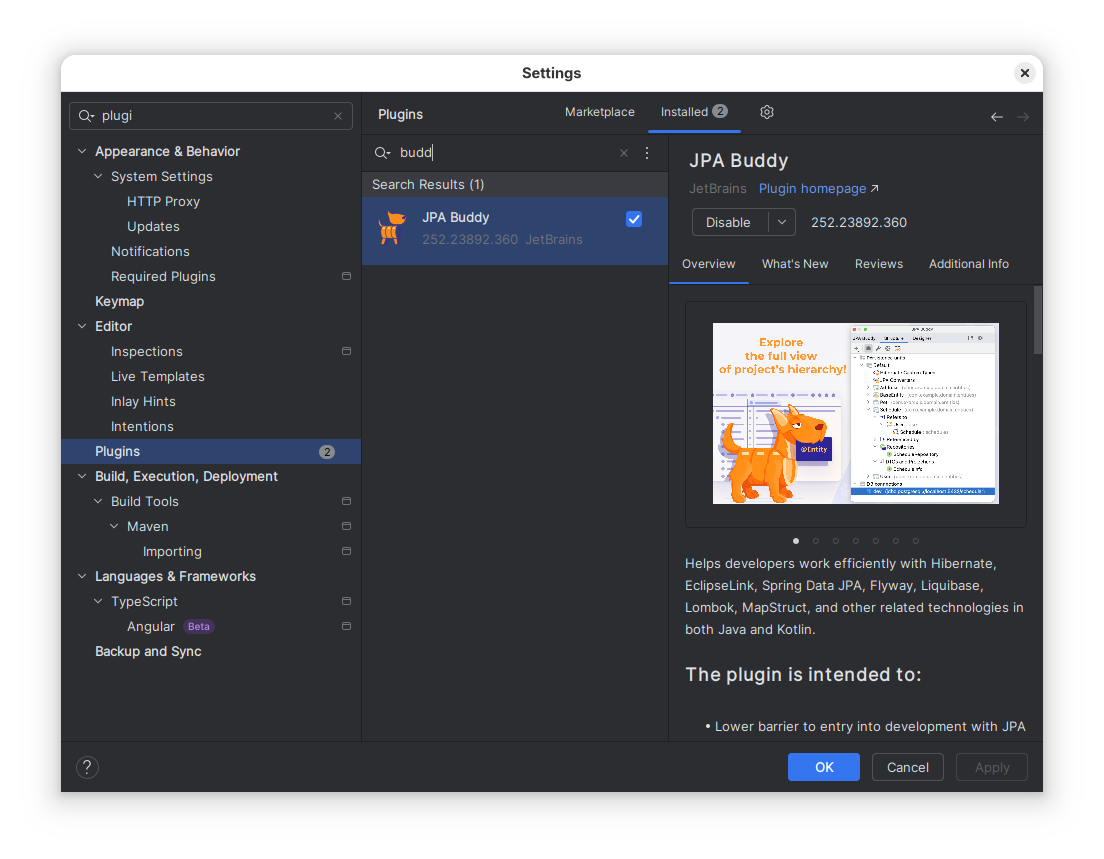Open the Reviews tab

tap(878, 264)
